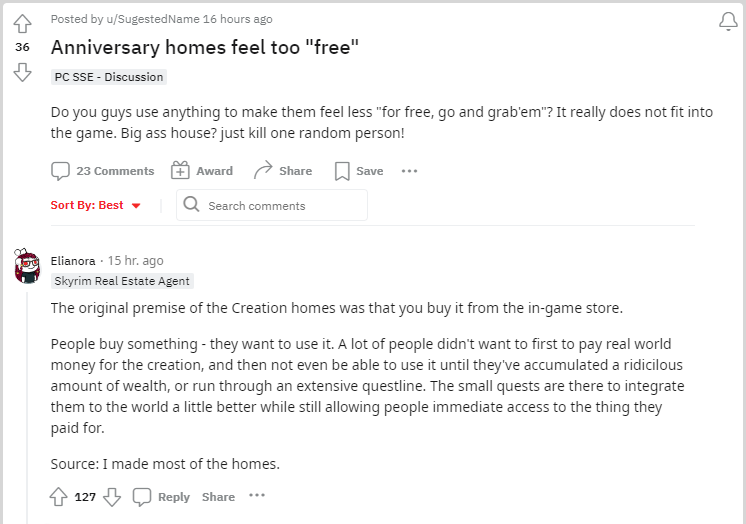Image resolution: width=746 pixels, height=524 pixels.
Task: Open the post's more options ellipsis
Action: [x=409, y=171]
